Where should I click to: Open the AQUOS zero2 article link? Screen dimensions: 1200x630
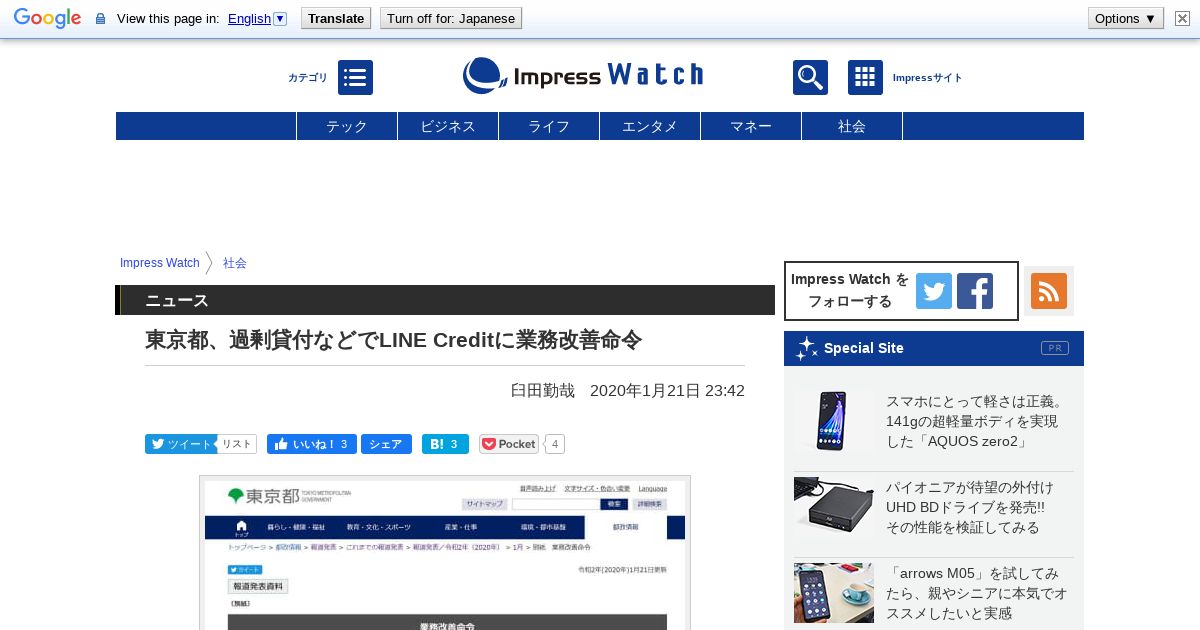click(976, 421)
